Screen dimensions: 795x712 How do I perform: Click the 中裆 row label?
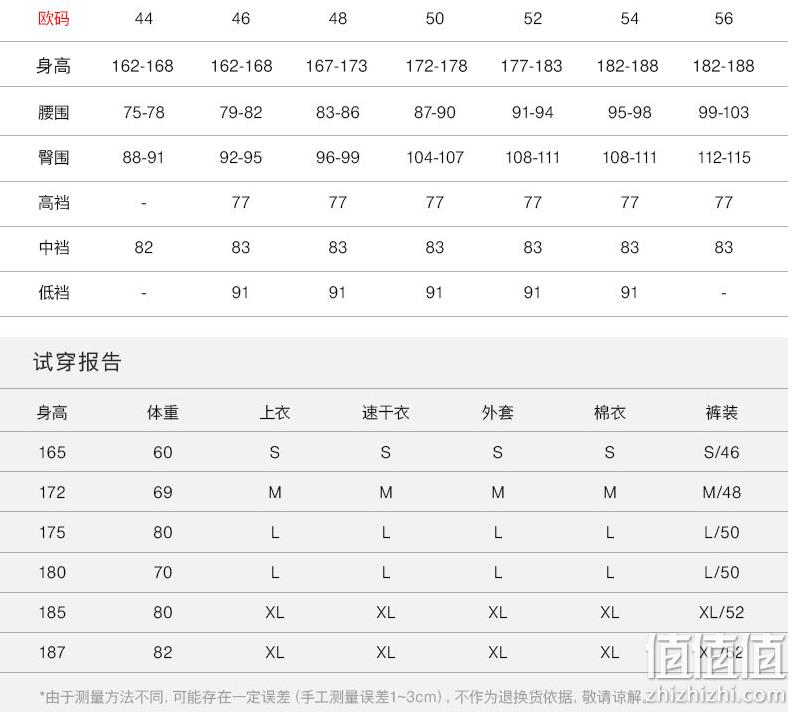[53, 247]
